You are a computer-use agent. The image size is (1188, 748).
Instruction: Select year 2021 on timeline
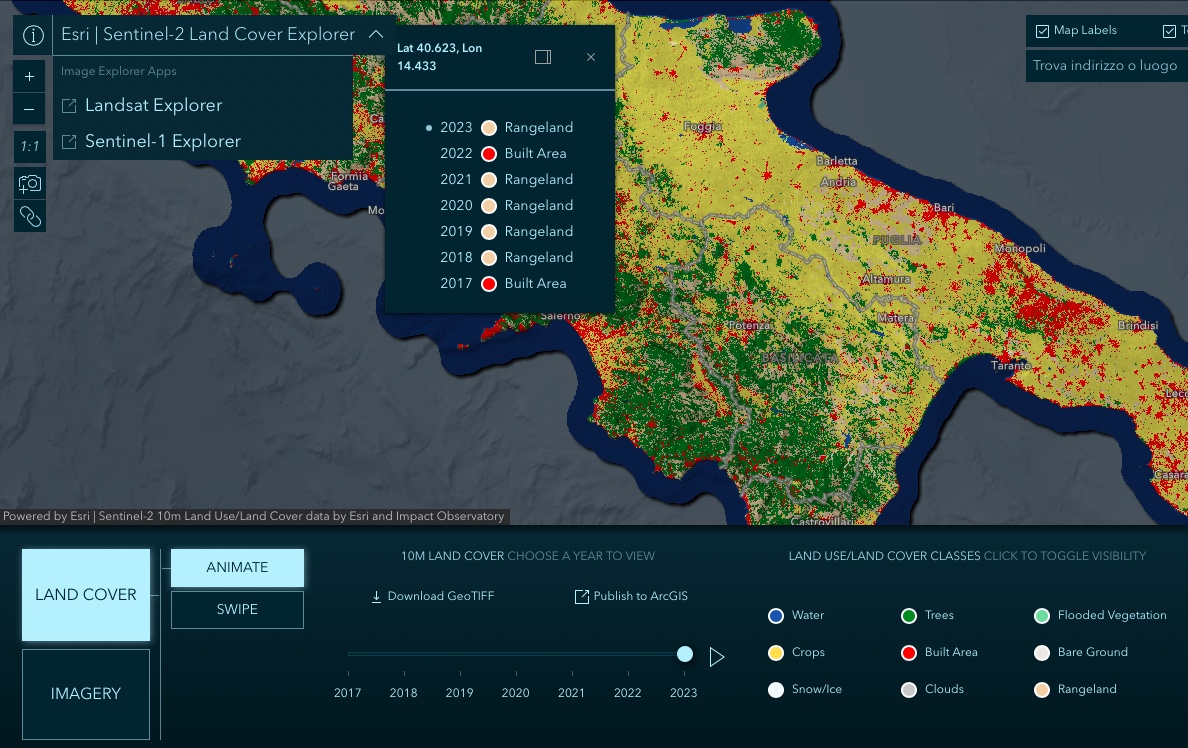coord(571,693)
